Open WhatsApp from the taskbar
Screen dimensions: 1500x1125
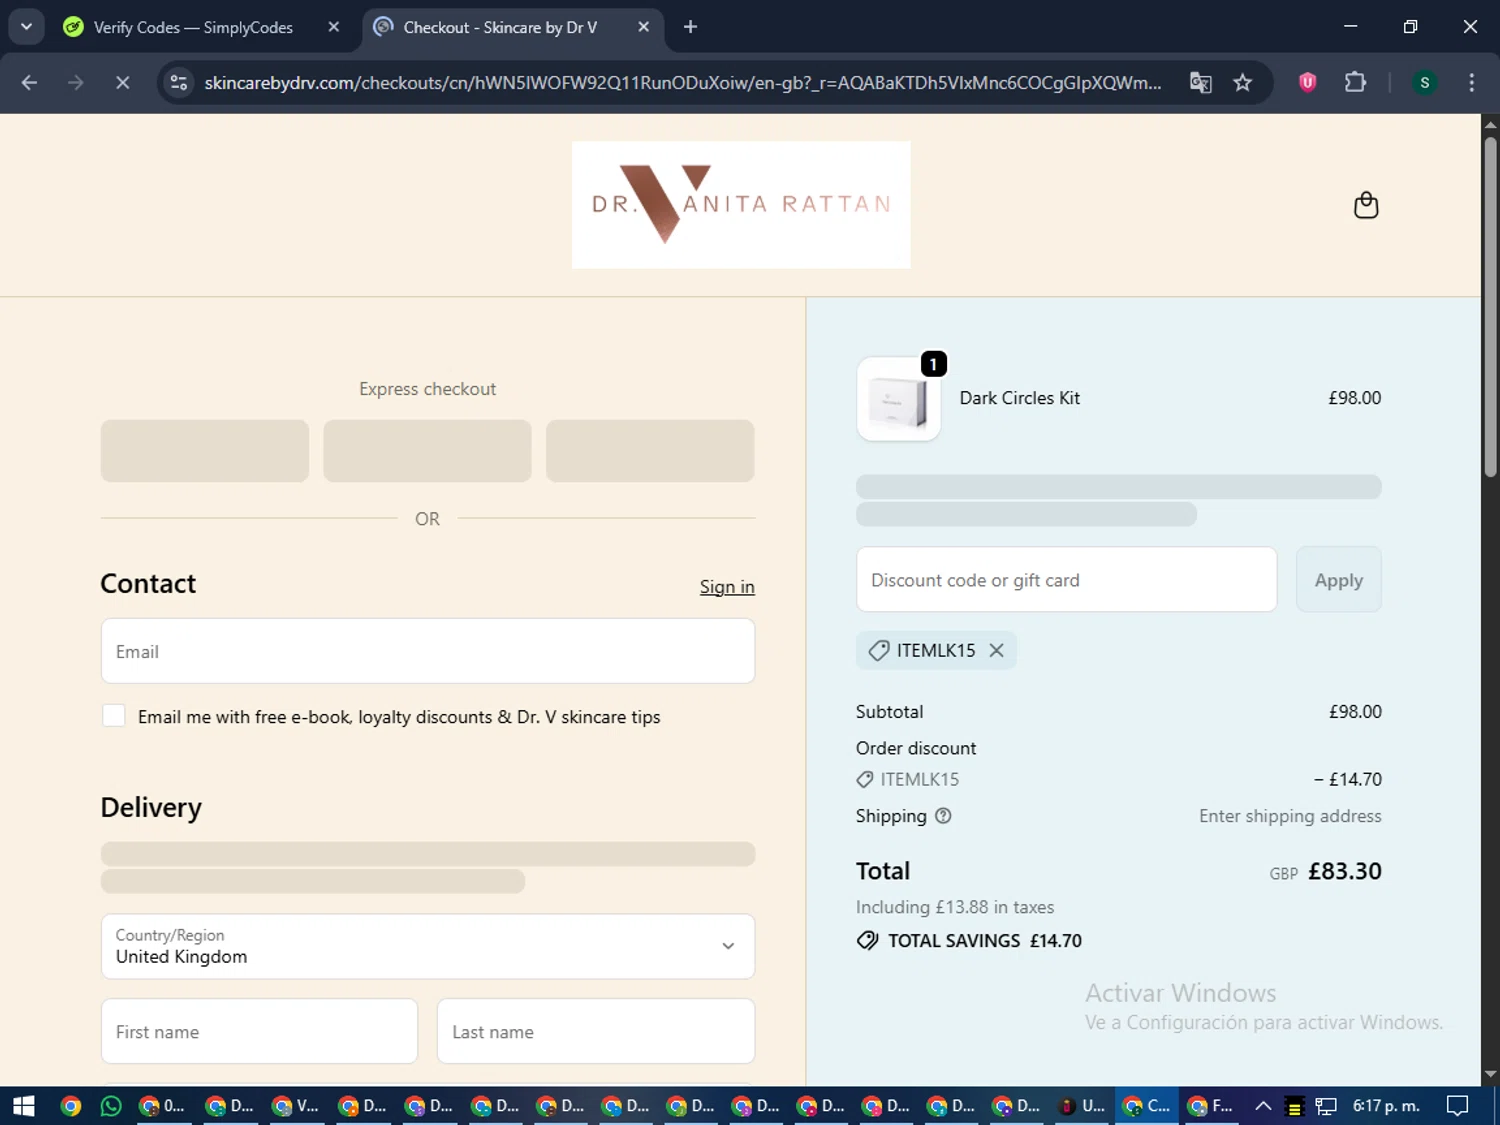111,1106
